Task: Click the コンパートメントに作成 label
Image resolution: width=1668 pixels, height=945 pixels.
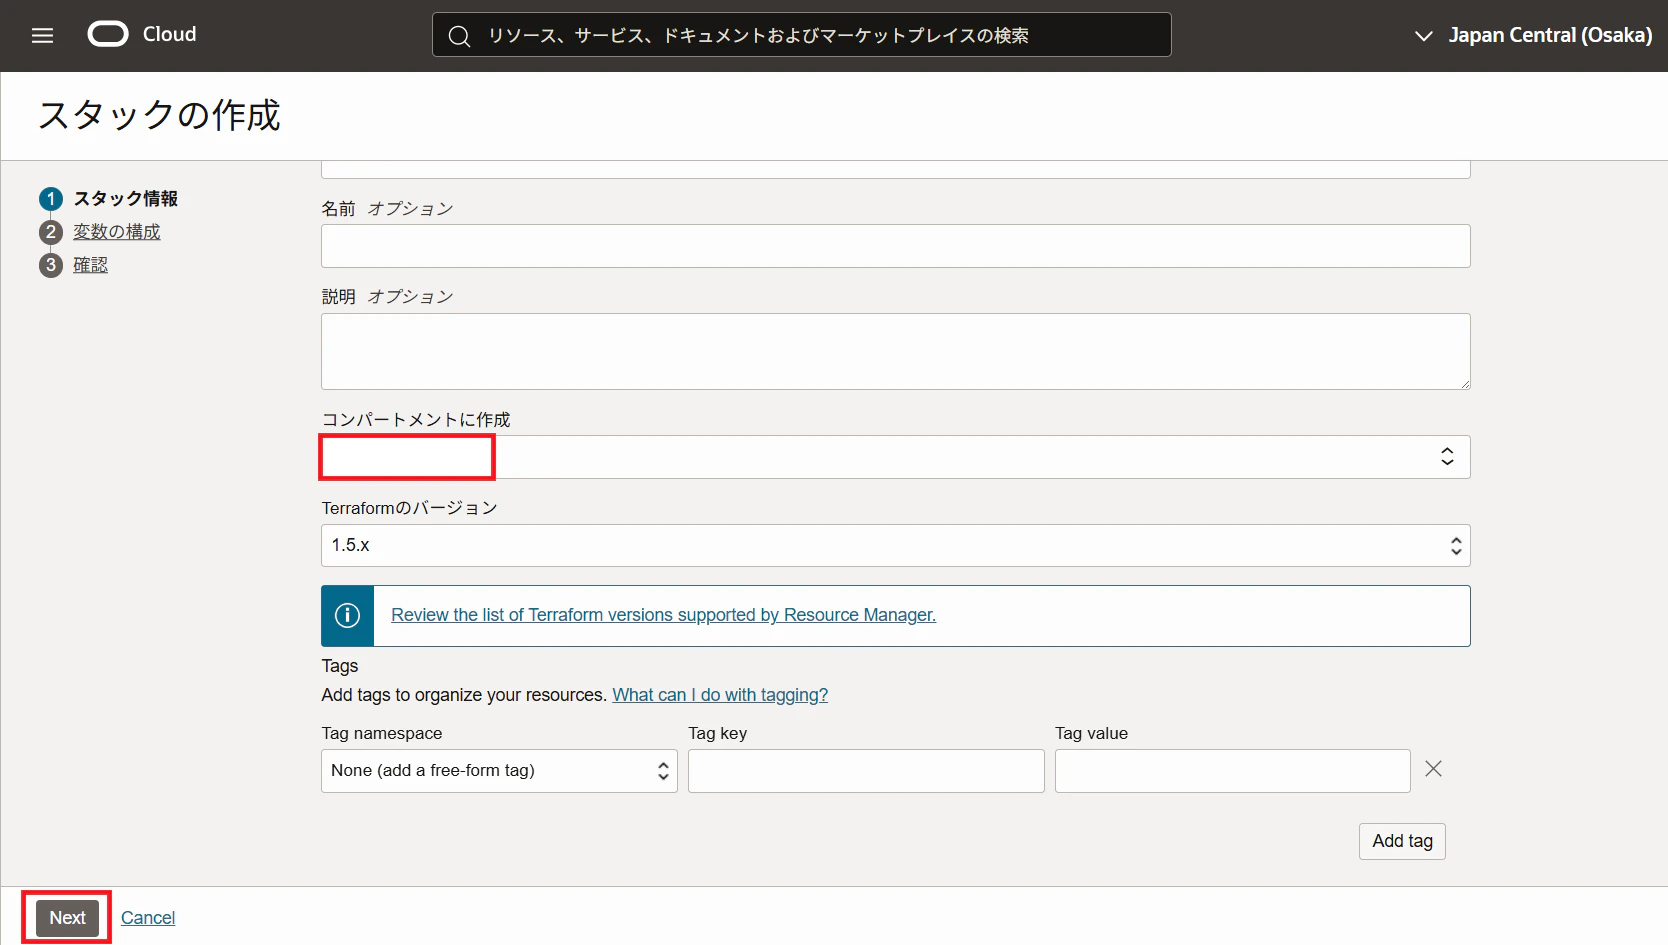Action: pyautogui.click(x=416, y=420)
